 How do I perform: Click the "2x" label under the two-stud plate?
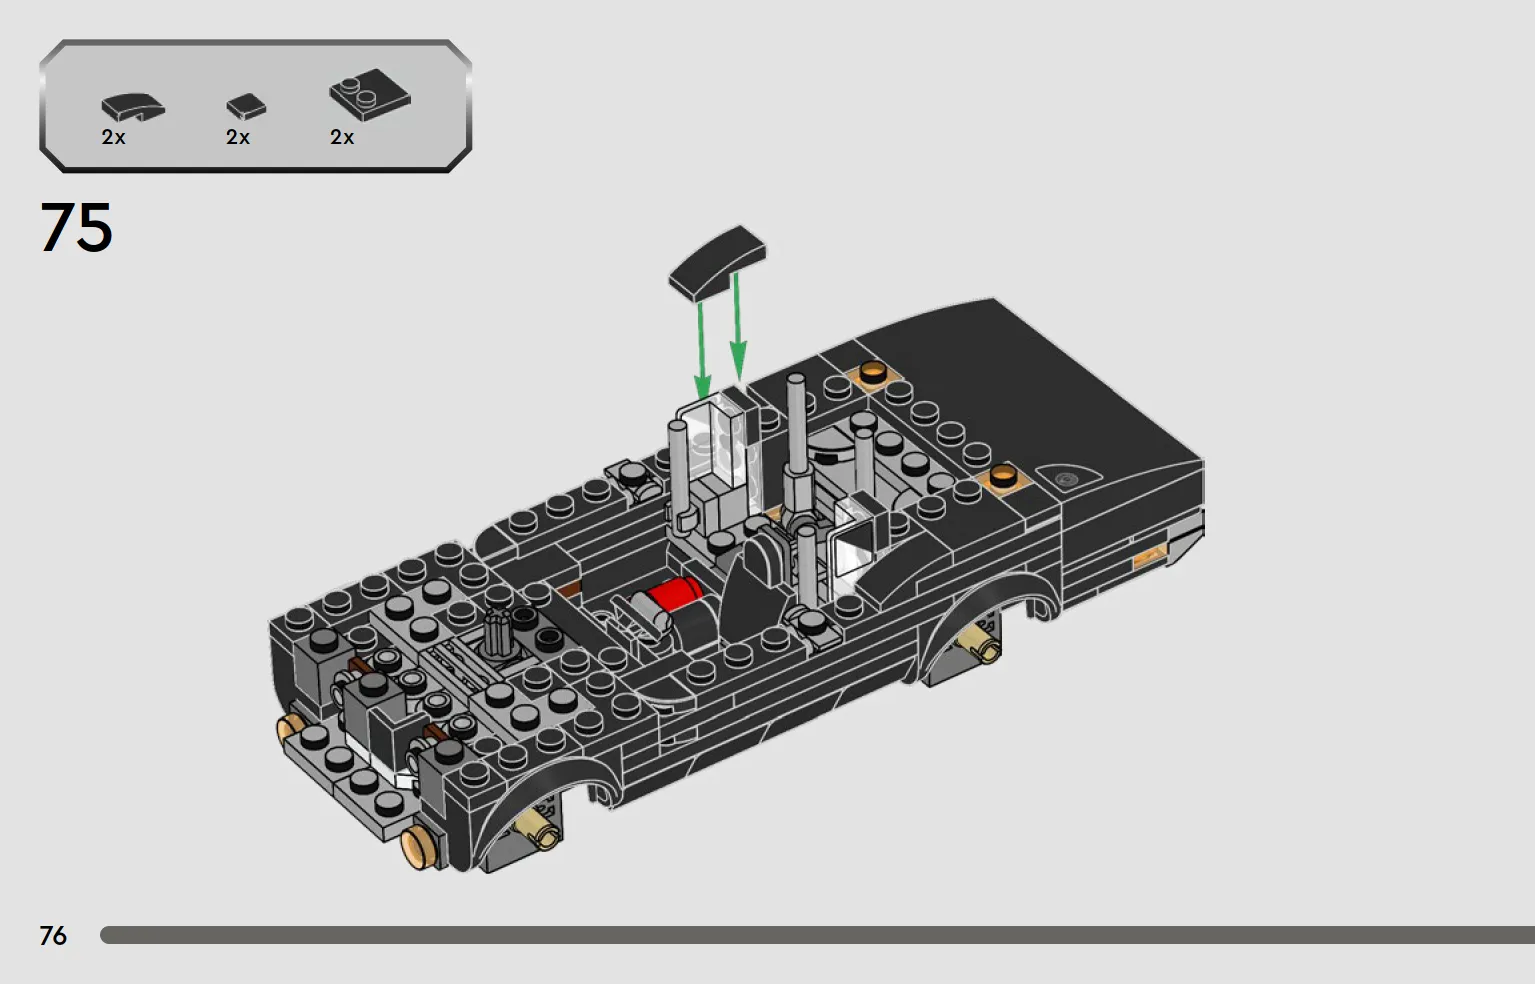point(342,137)
